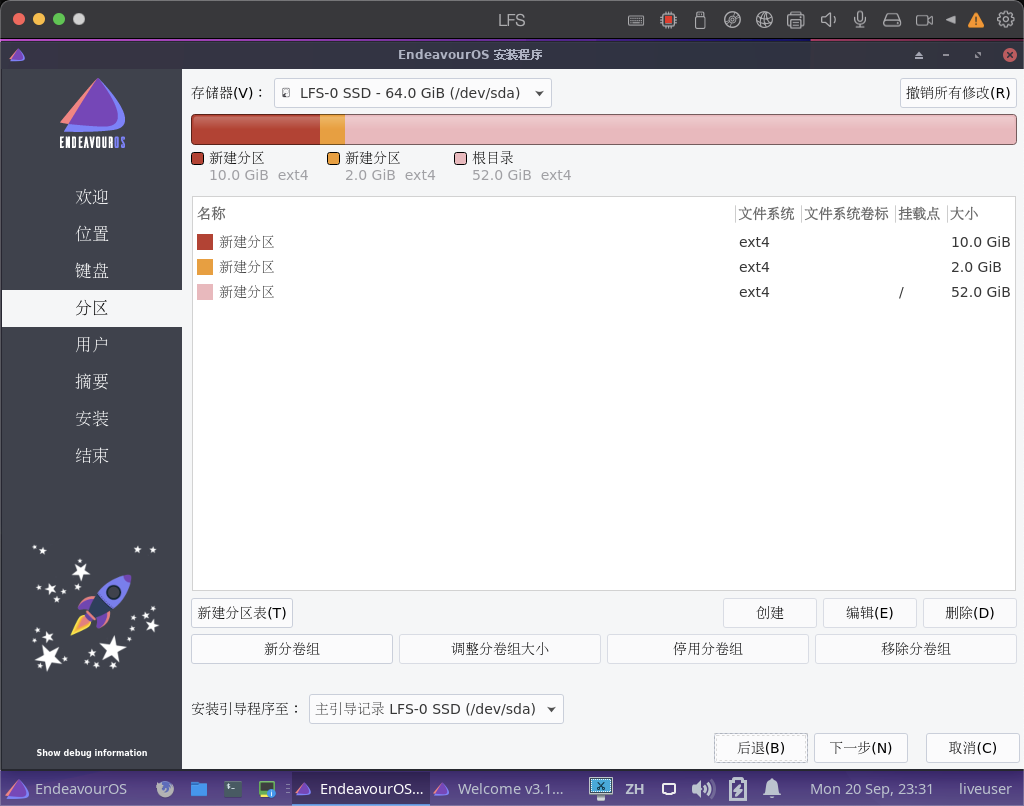Screen dimensions: 1024x806
Task: Click the video camera icon
Action: click(924, 20)
